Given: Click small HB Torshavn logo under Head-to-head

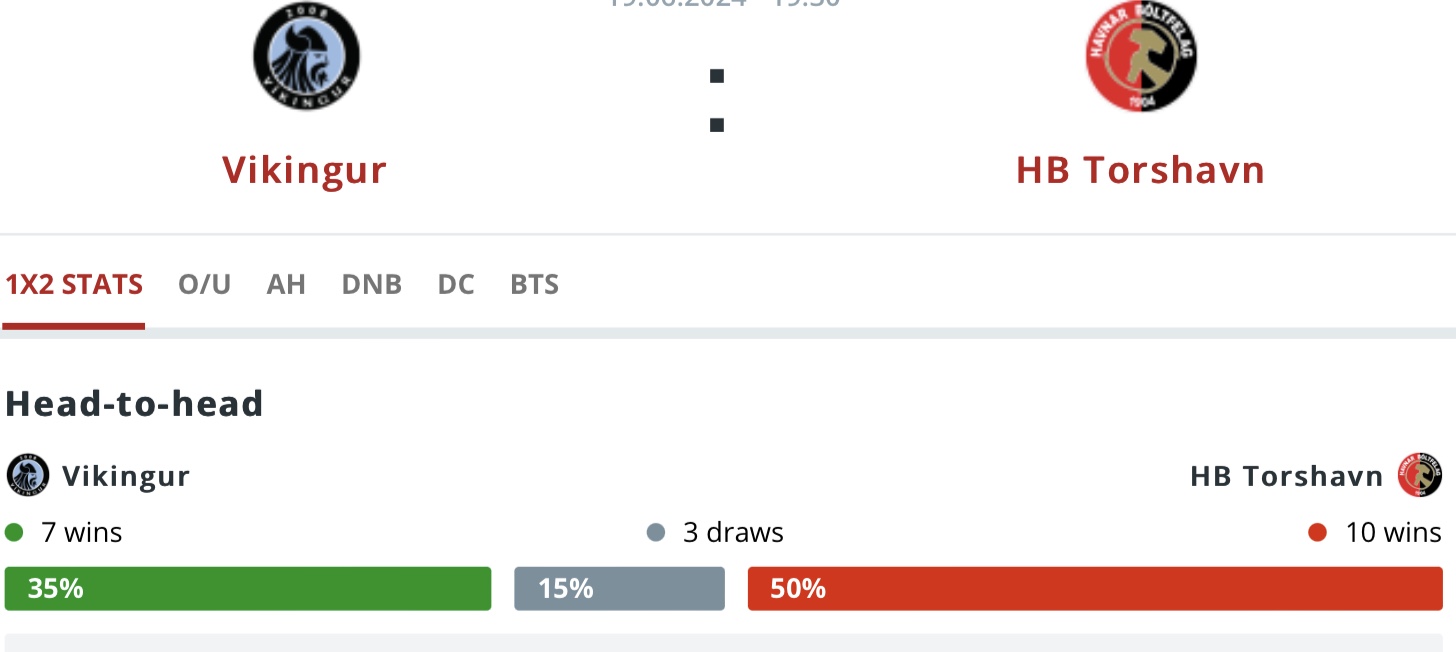Looking at the screenshot, I should coord(1419,476).
